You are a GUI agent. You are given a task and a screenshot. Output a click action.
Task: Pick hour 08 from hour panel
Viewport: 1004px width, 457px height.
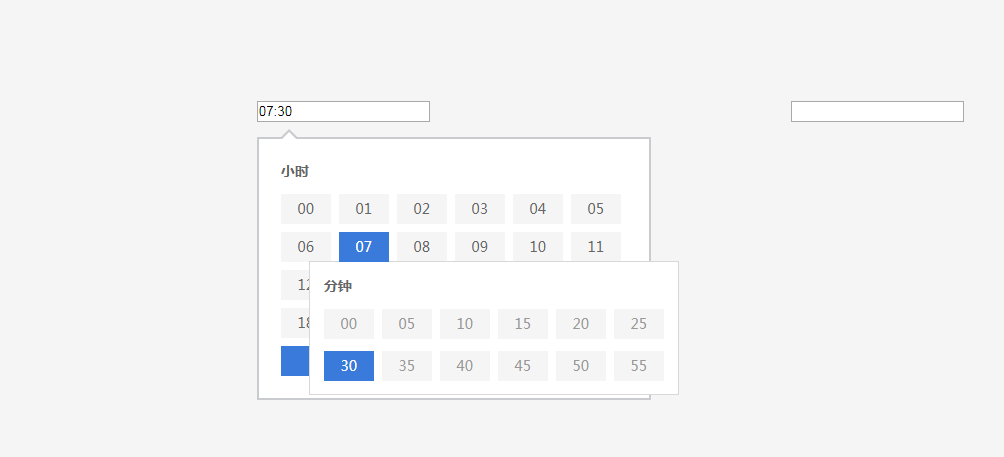[421, 246]
